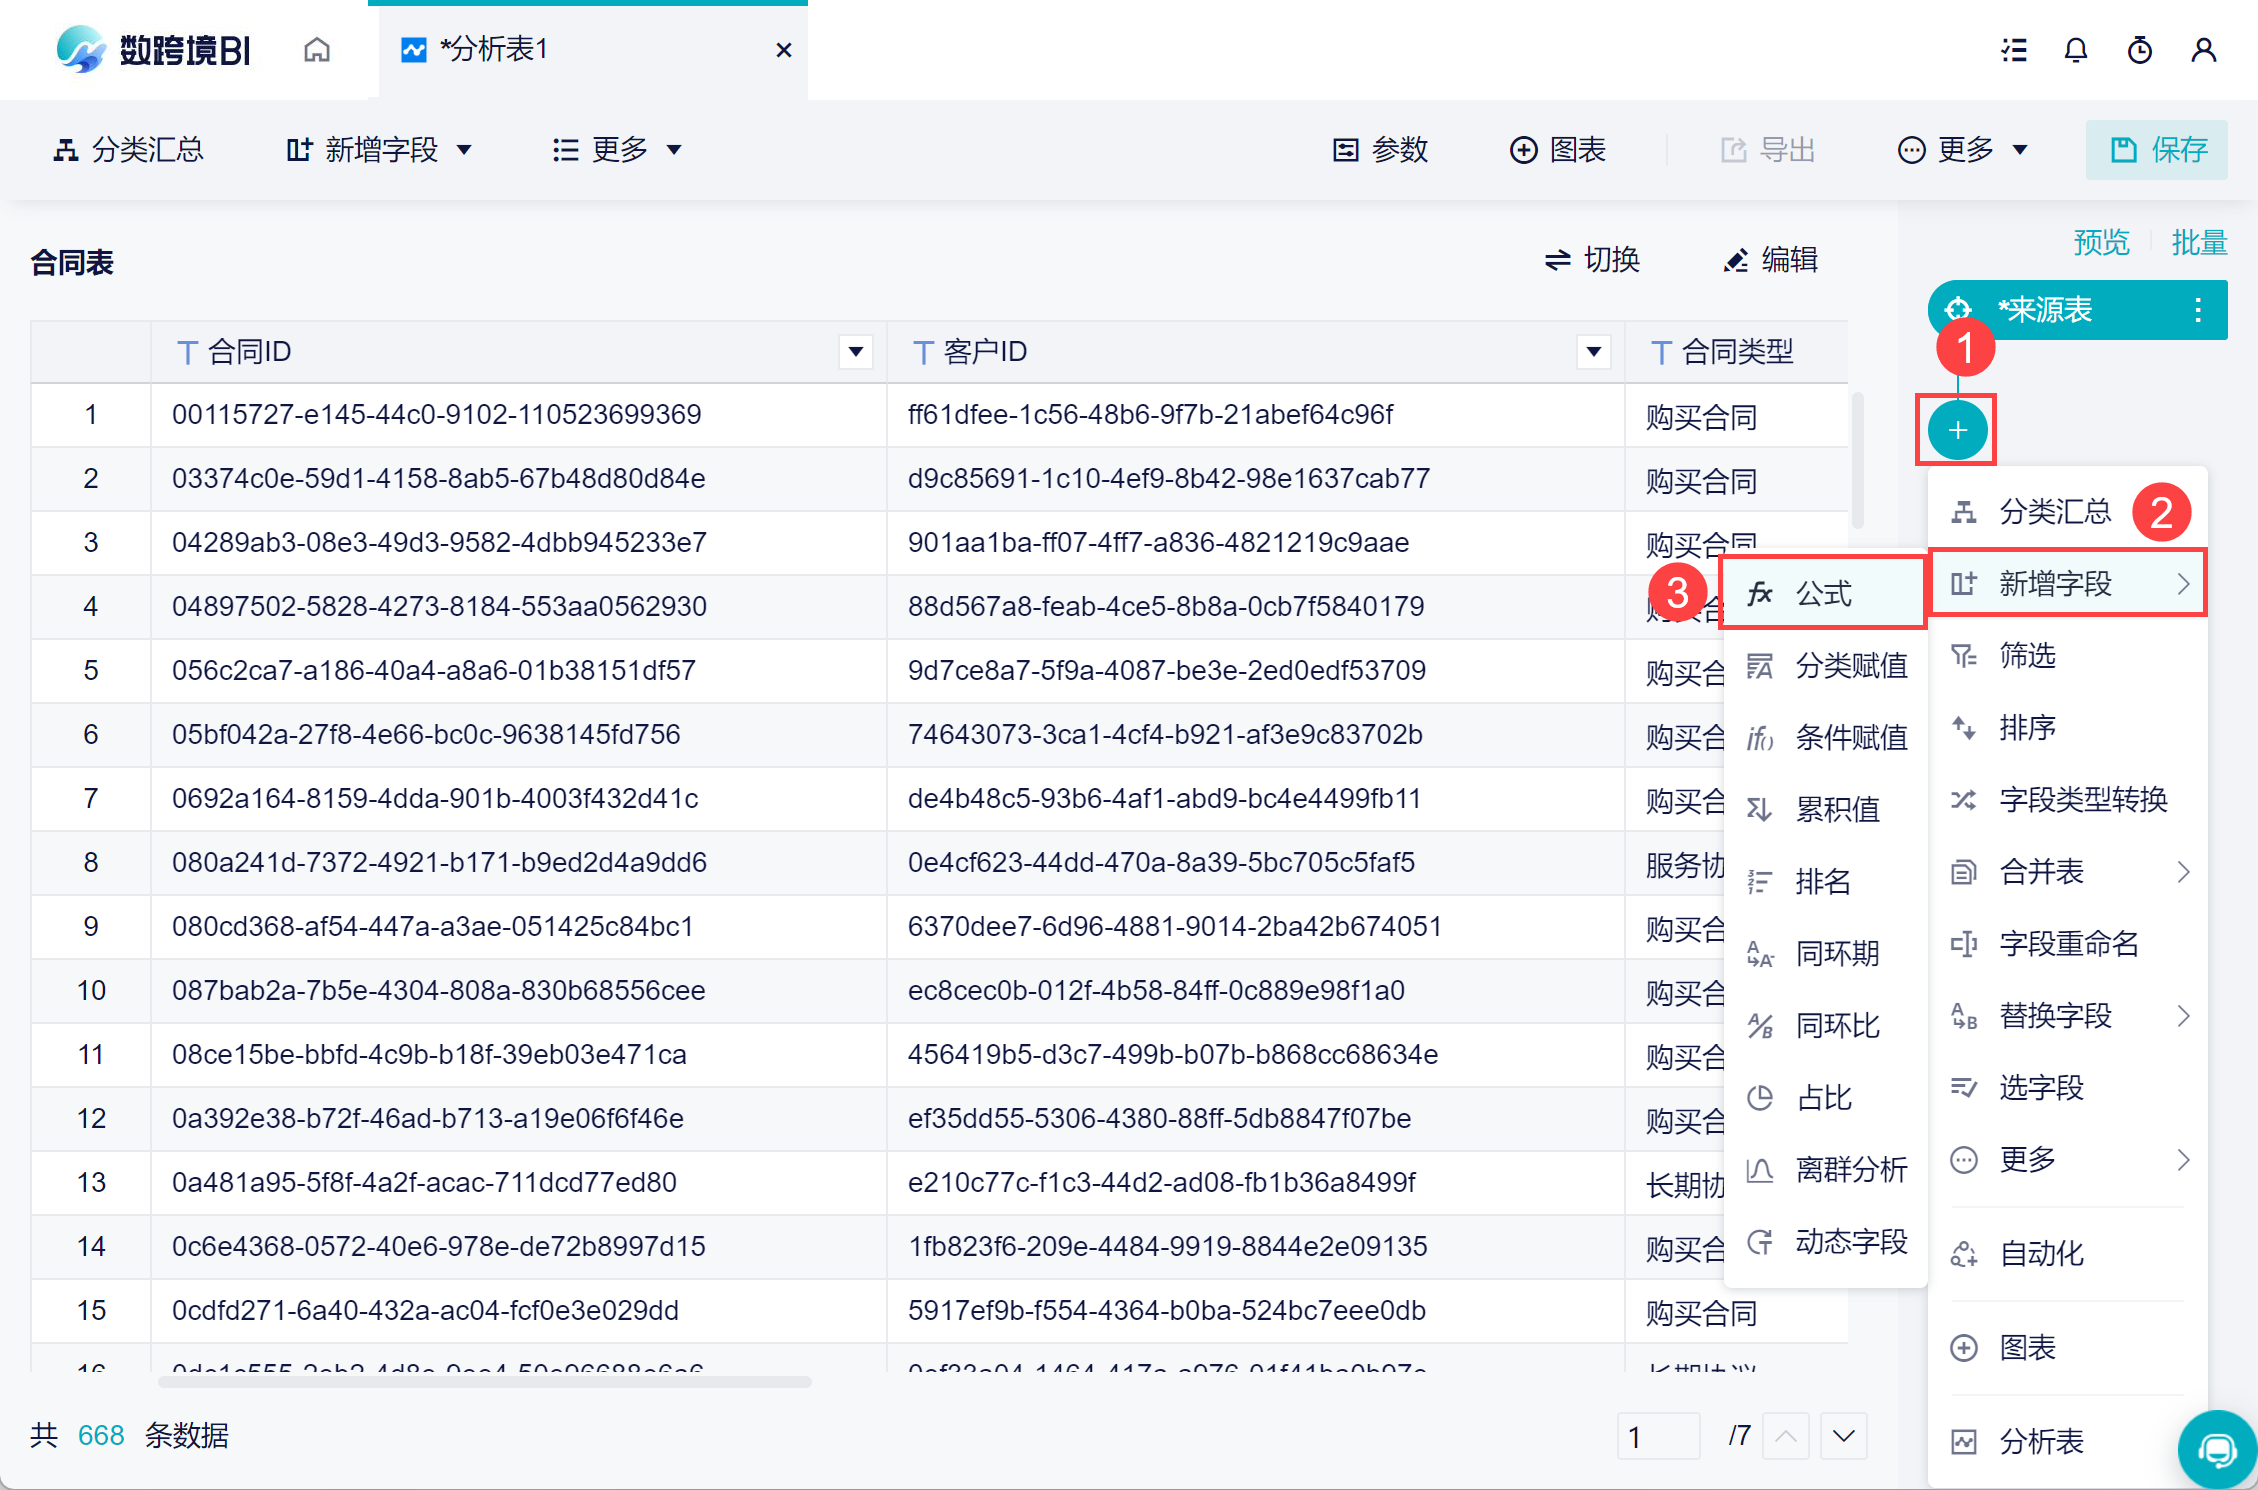Expand the top toolbar 新增字段 dropdown
This screenshot has height=1490, width=2258.
pyautogui.click(x=379, y=150)
